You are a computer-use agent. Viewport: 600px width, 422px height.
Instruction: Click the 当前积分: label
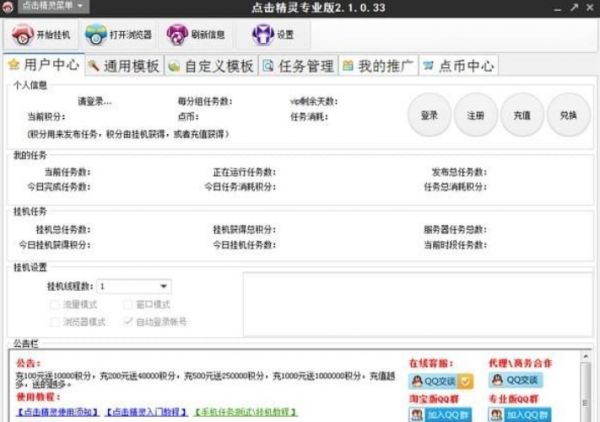(46, 117)
